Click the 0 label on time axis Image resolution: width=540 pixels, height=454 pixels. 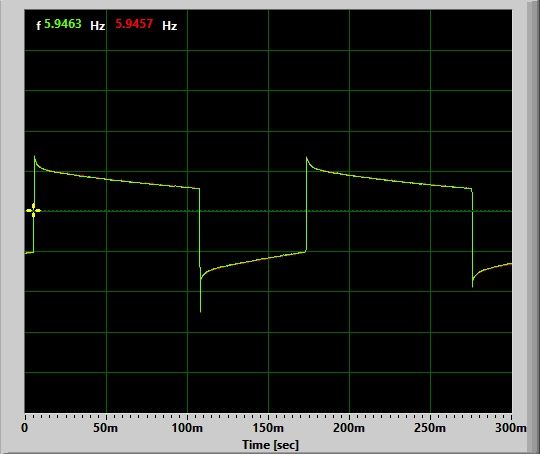(x=24, y=427)
